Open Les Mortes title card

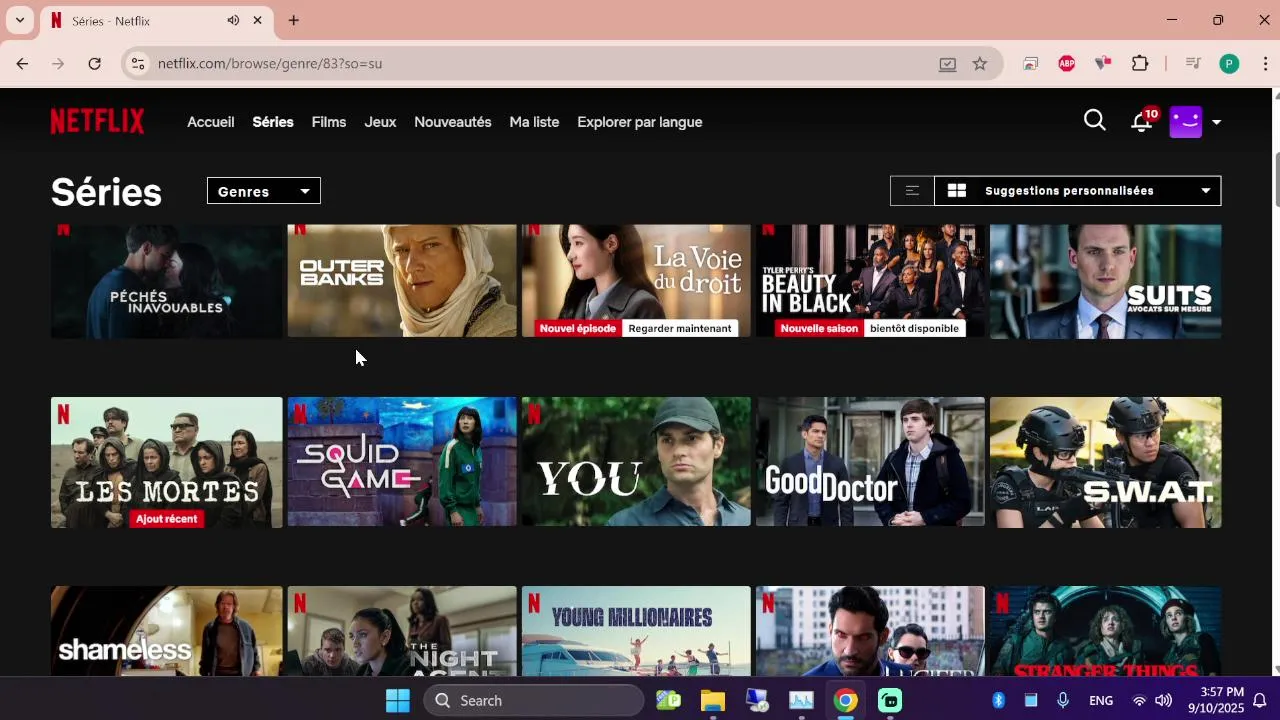pyautogui.click(x=166, y=462)
